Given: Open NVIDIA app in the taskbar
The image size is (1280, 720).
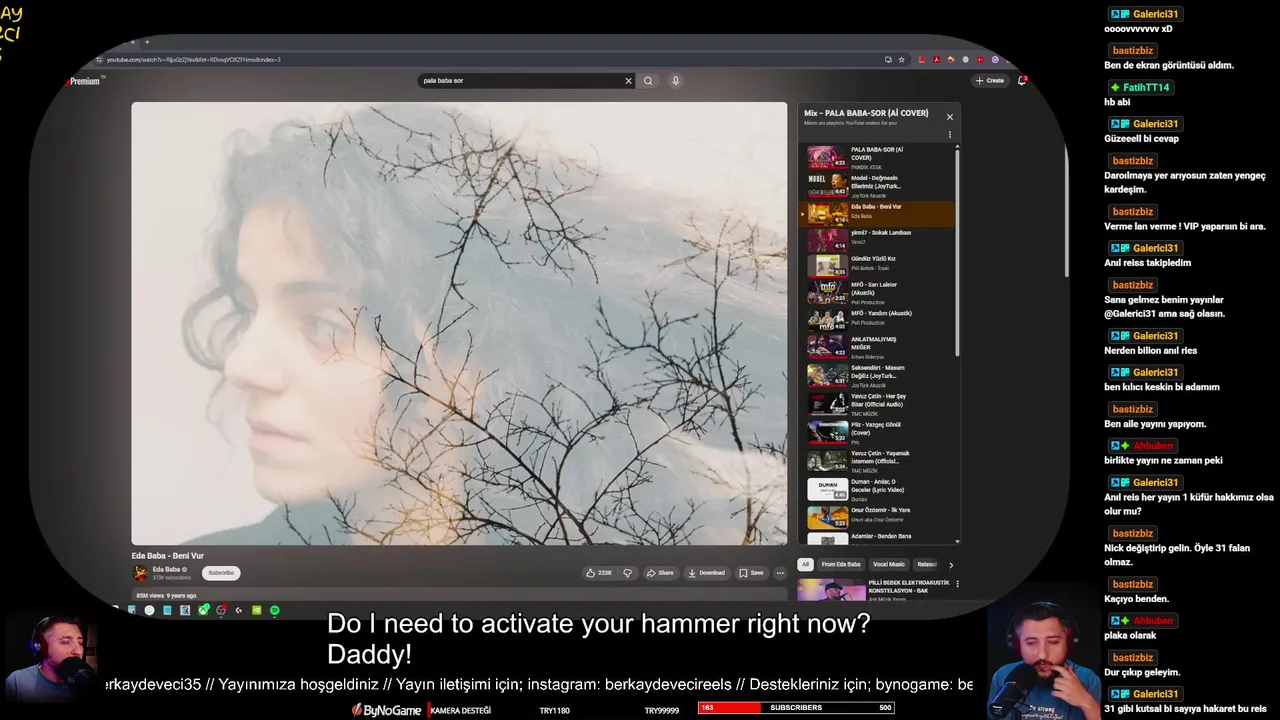Looking at the screenshot, I should [x=256, y=610].
